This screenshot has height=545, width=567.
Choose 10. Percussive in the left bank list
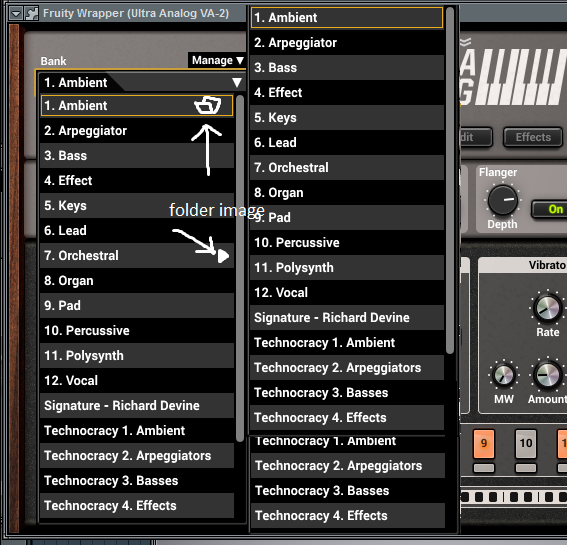coord(137,330)
